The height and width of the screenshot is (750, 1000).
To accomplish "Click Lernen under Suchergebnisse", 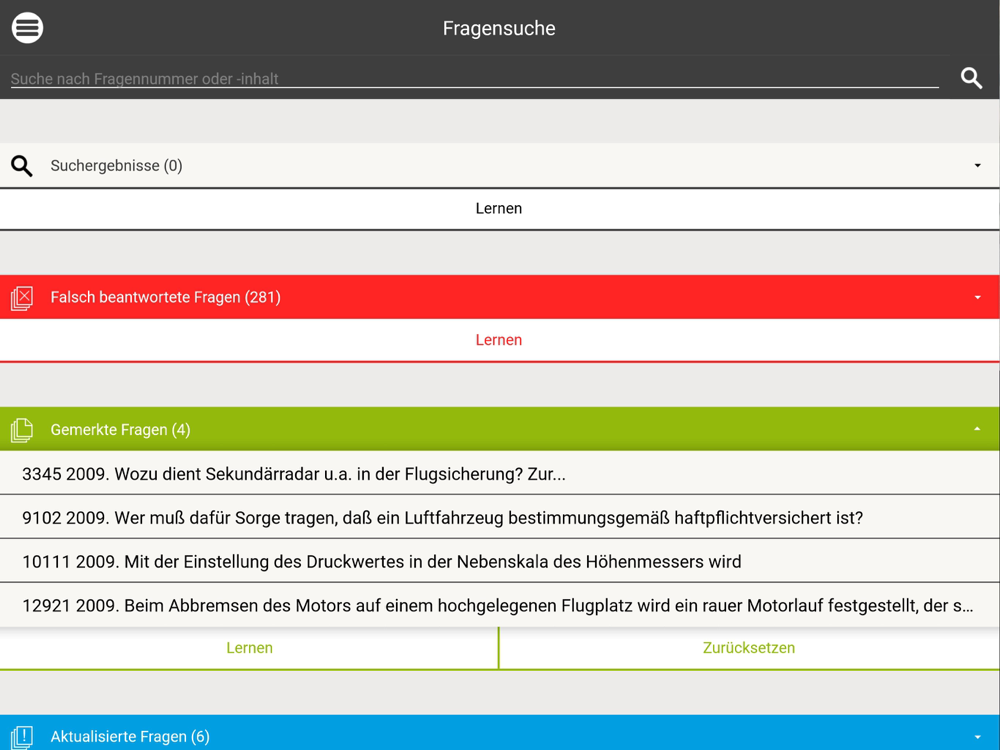I will [x=499, y=209].
